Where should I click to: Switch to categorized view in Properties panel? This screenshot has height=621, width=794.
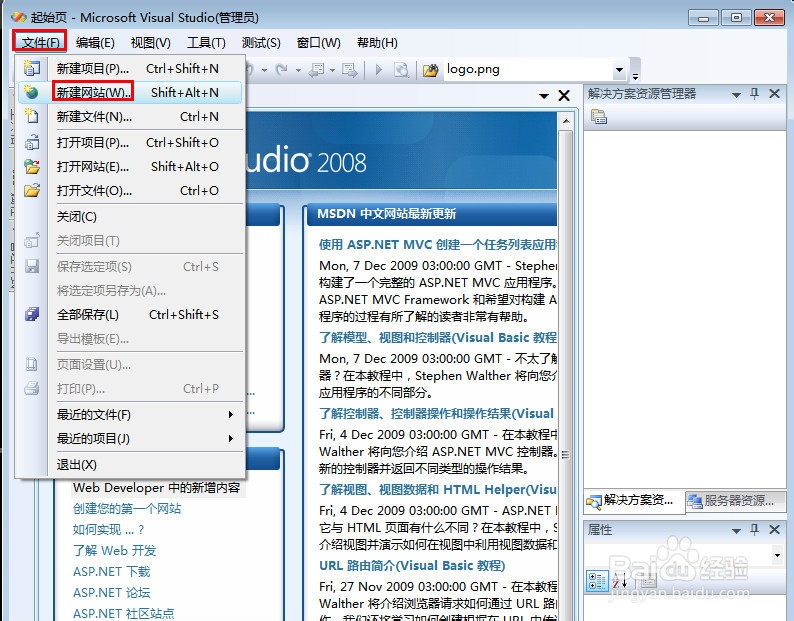(x=598, y=581)
